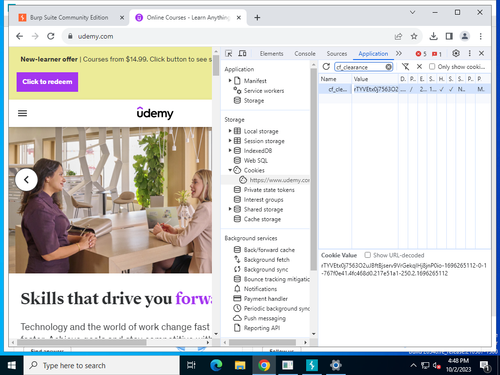Click the clear all cookies icon
Viewport: 500px width, 375px height.
click(x=405, y=67)
